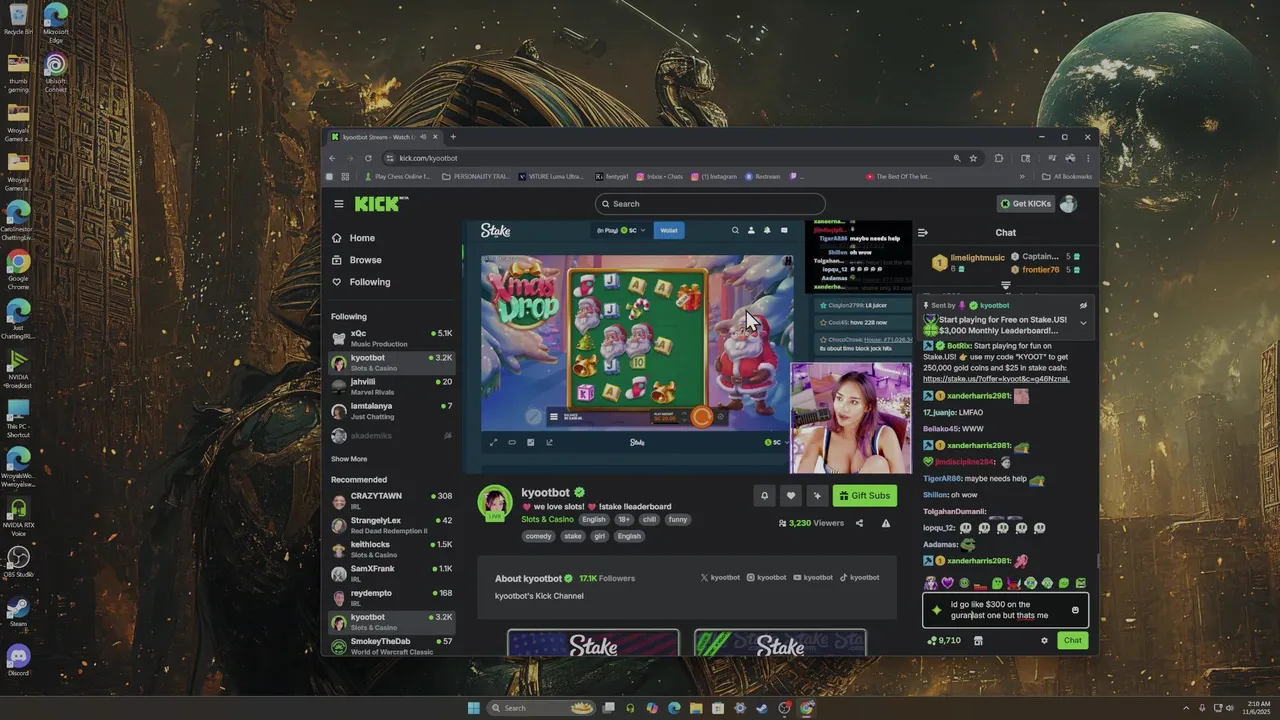Open CRAZYTAWN recommended channel
Viewport: 1280px width, 720px height.
tap(392, 500)
